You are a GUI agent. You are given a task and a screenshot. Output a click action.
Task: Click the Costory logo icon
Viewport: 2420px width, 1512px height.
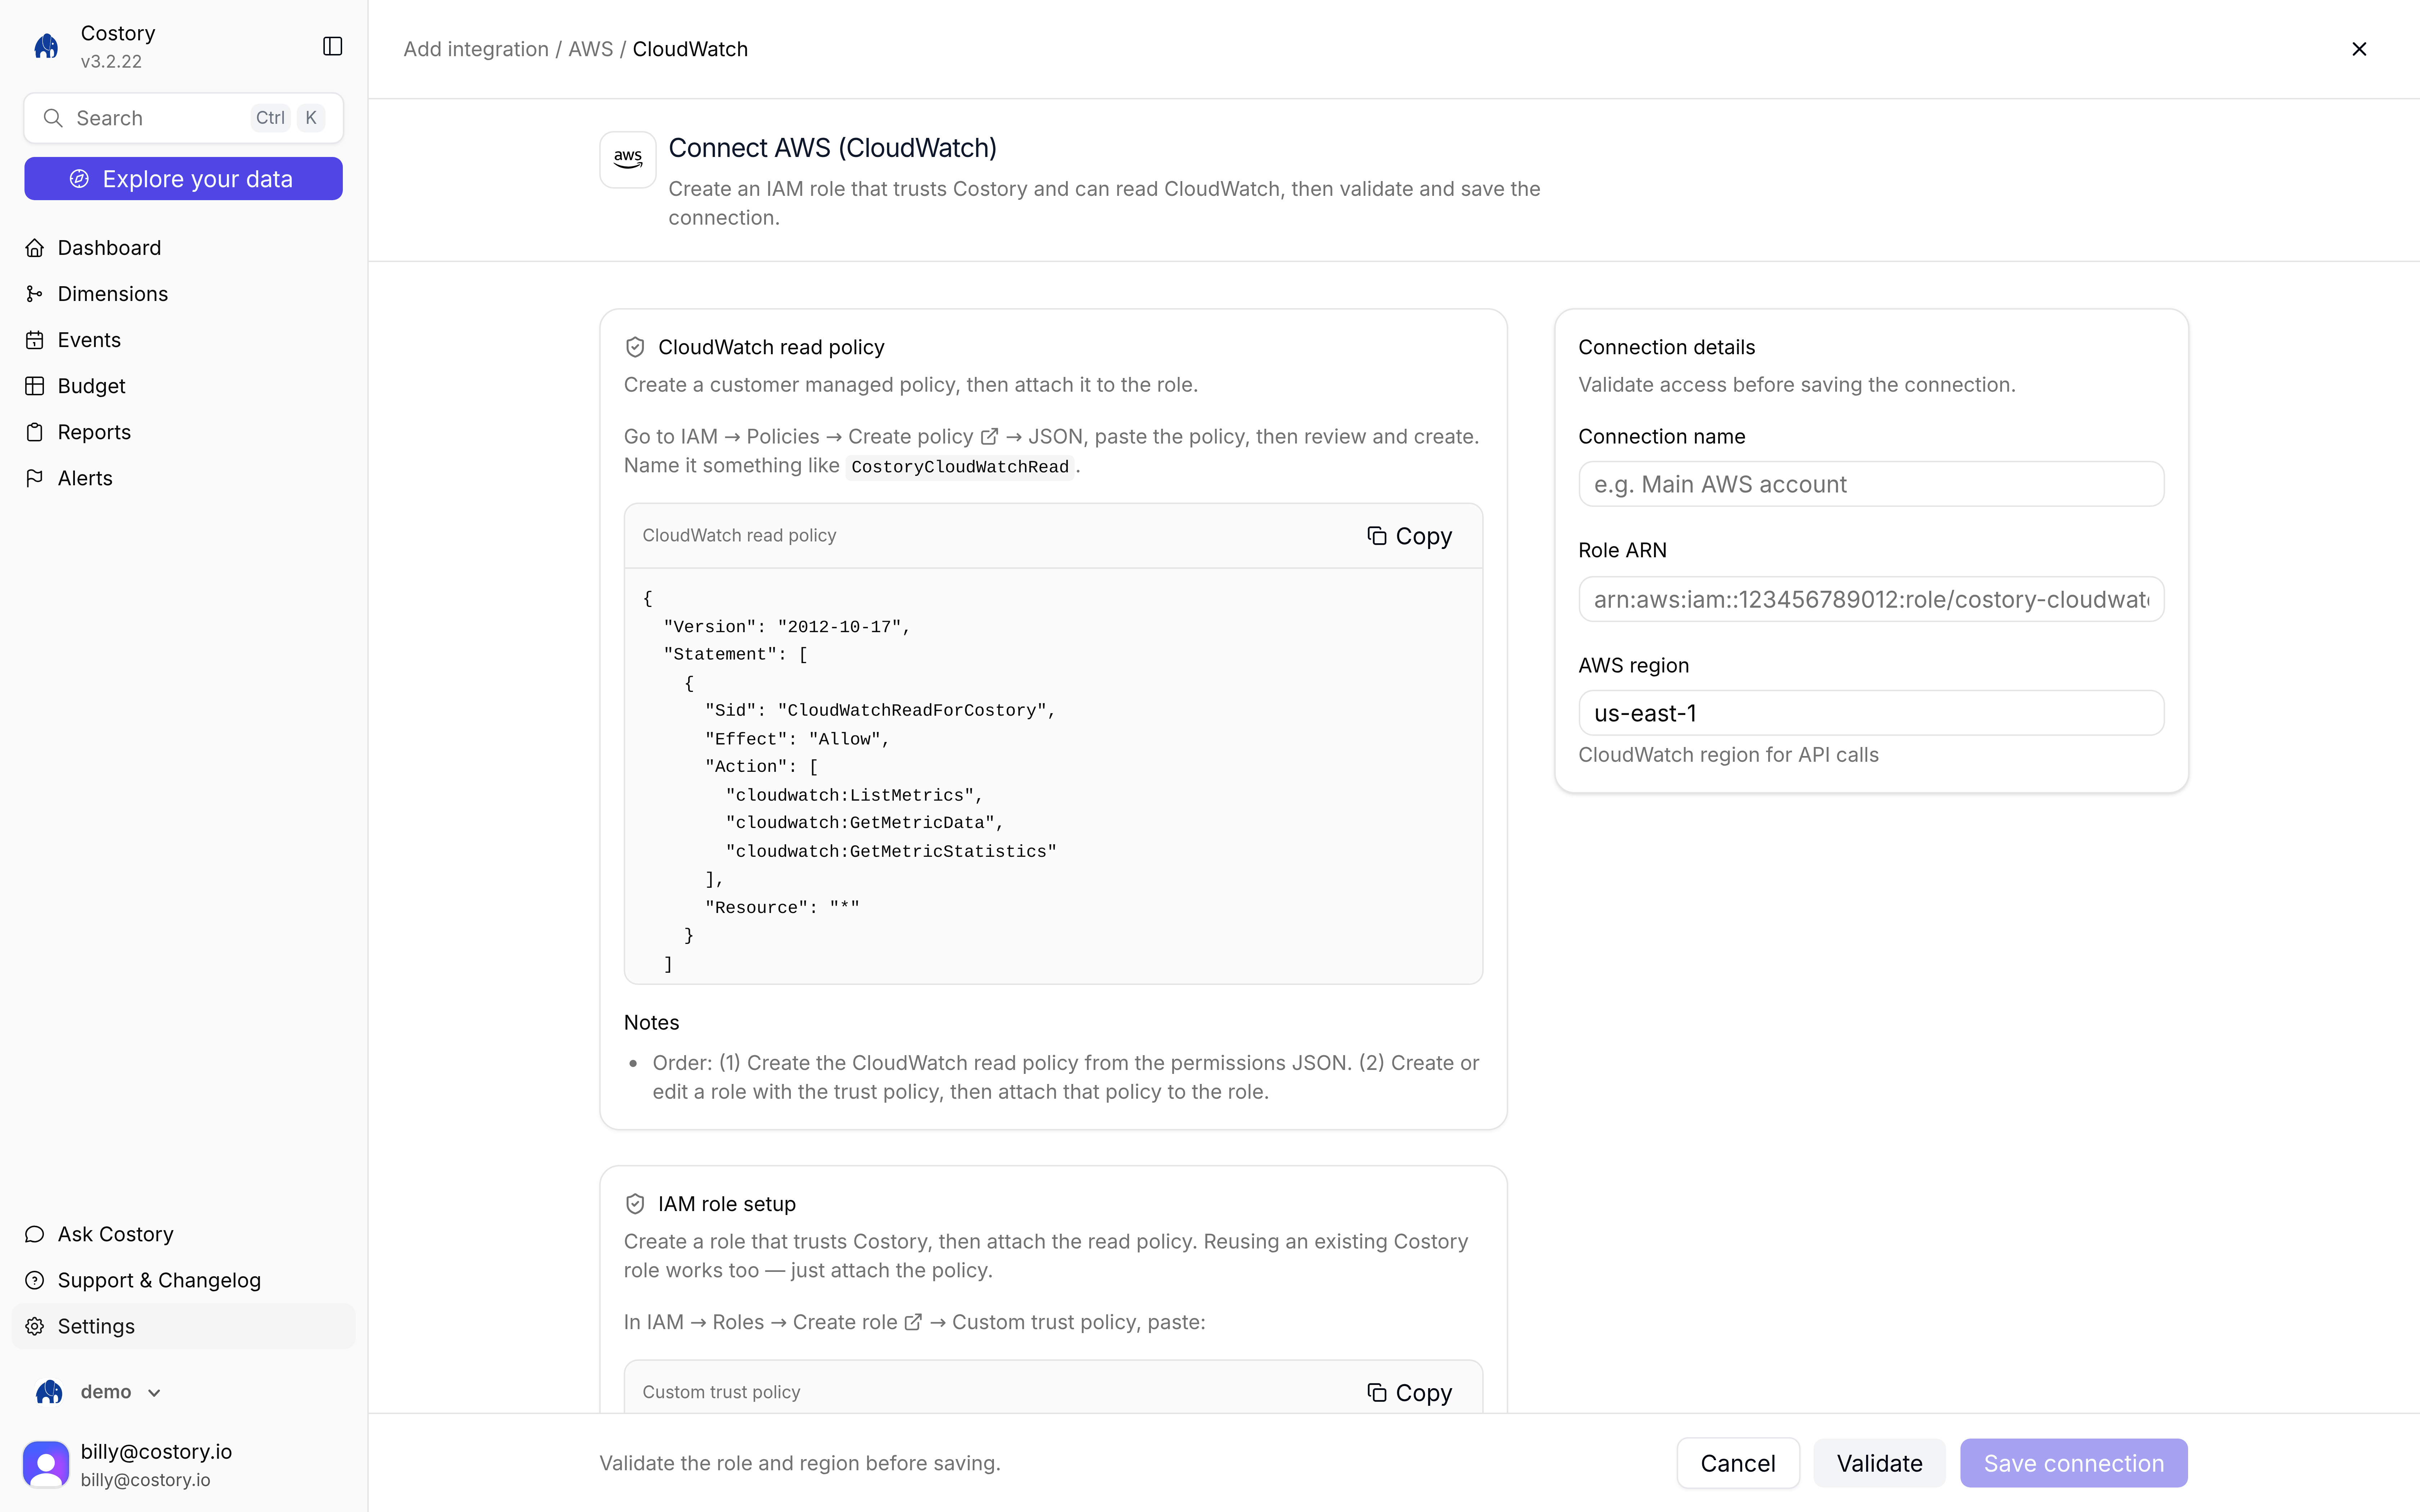[46, 46]
